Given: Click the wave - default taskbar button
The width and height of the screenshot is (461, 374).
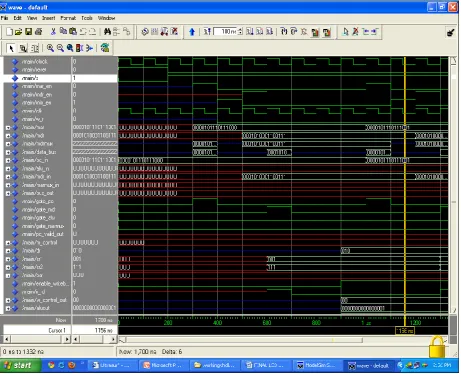Looking at the screenshot, I should tap(368, 366).
